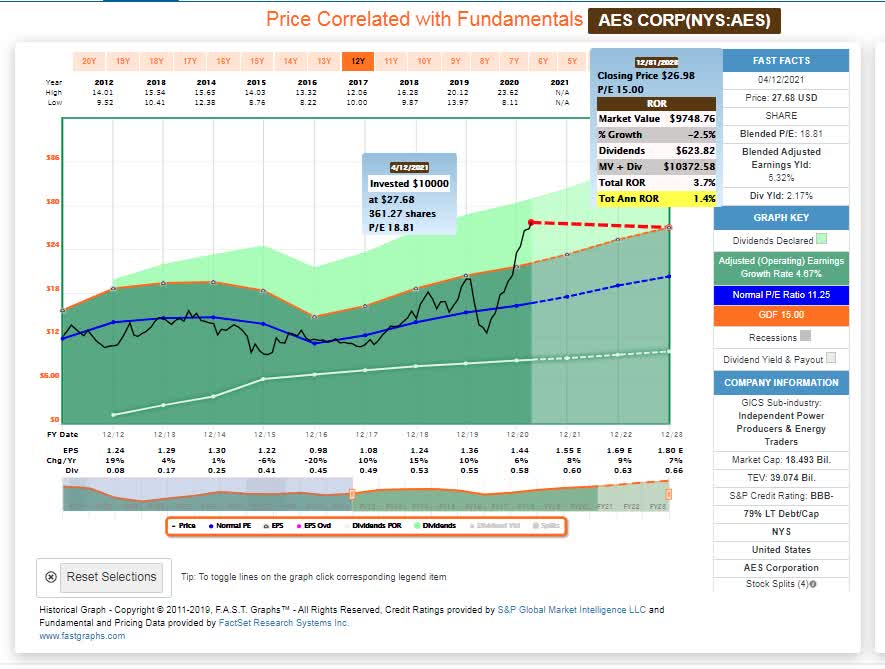
Task: Select the 20Y time range tab
Action: [x=89, y=62]
